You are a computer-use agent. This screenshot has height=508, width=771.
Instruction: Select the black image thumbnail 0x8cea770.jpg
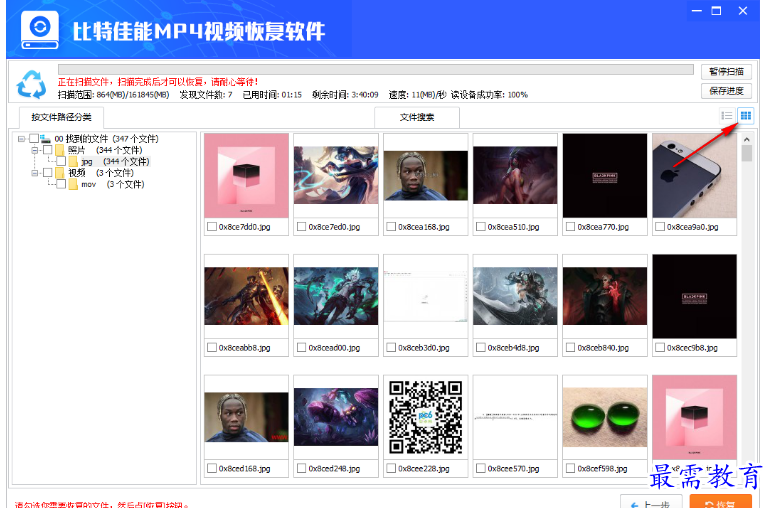605,176
